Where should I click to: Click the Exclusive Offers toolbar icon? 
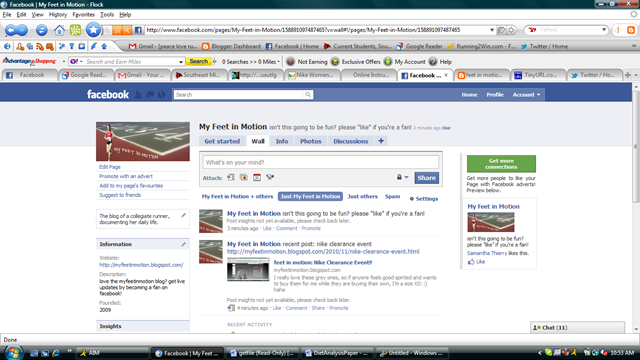(x=335, y=62)
